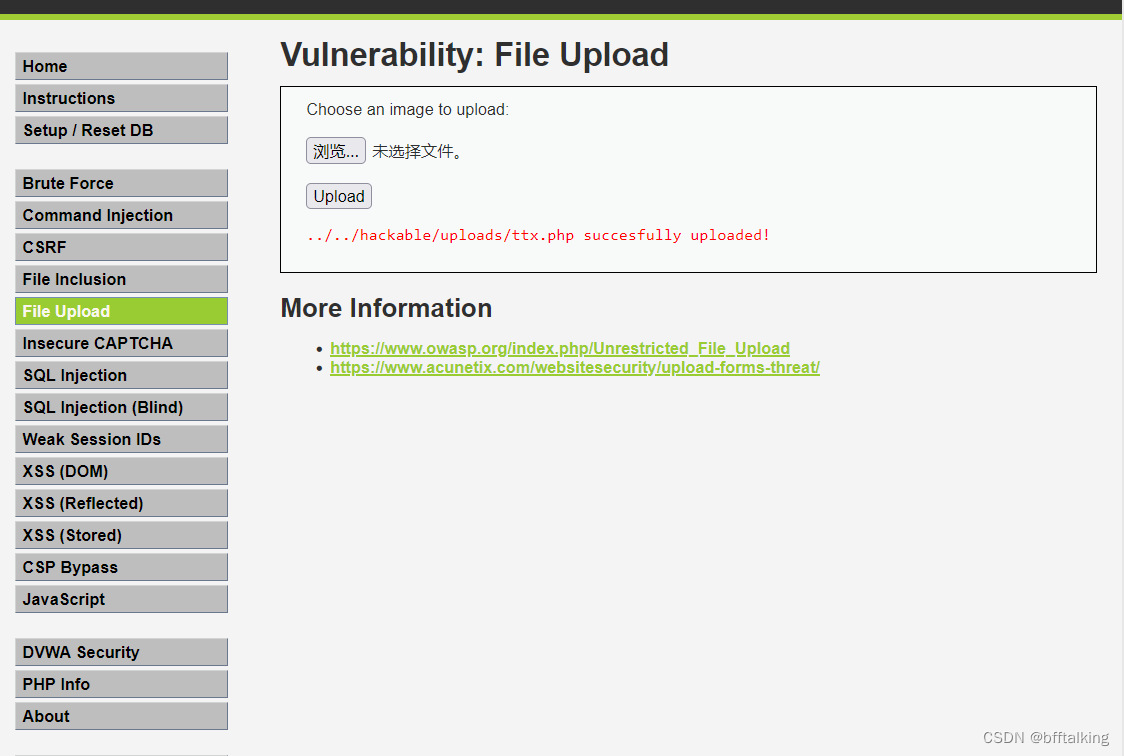The height and width of the screenshot is (756, 1124).
Task: Open Setup / Reset DB
Action: pyautogui.click(x=121, y=130)
